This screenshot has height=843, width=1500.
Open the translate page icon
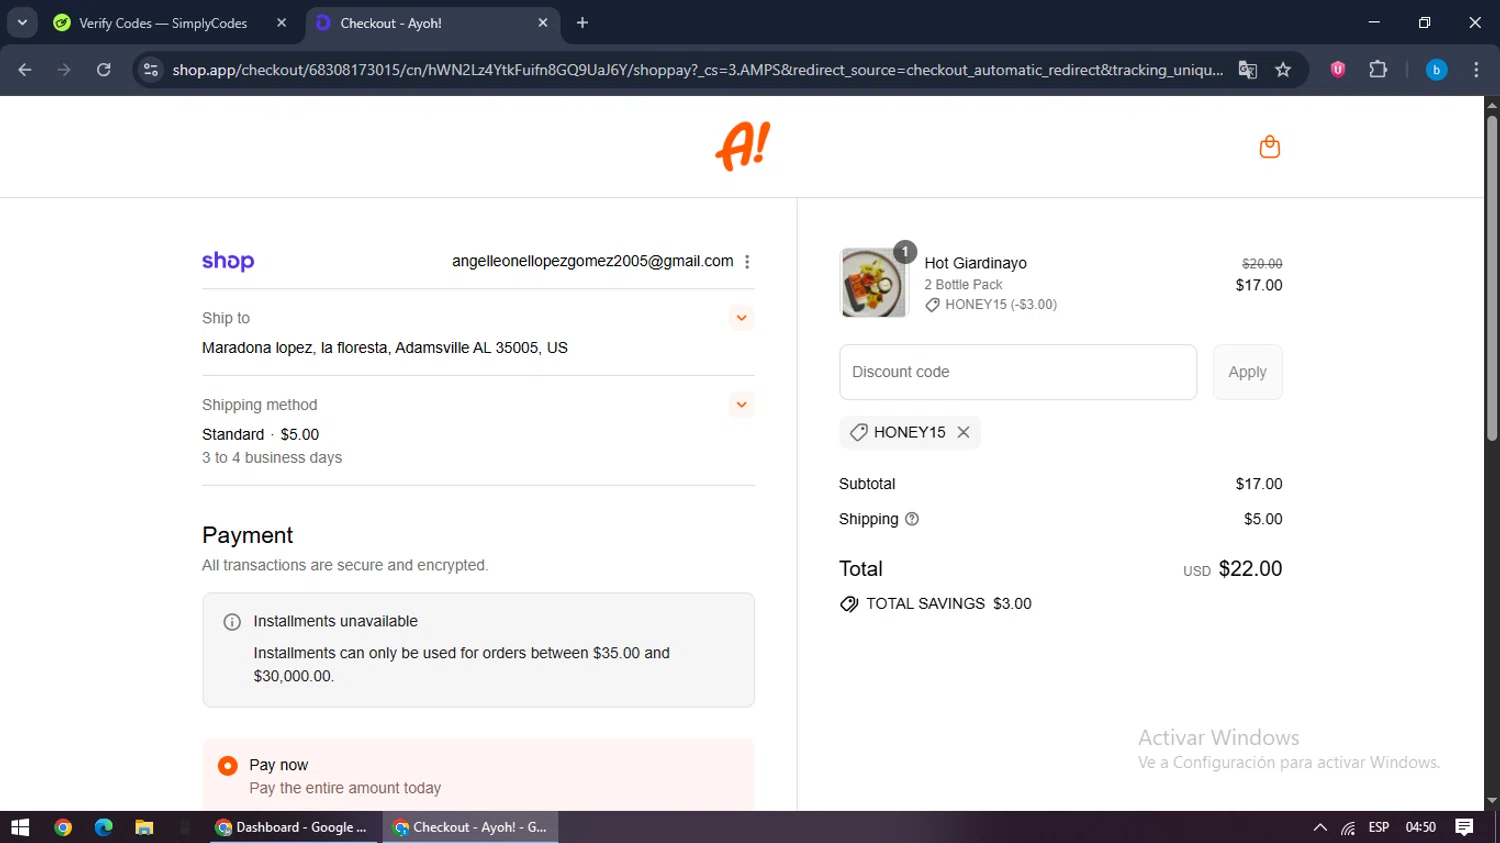[x=1247, y=70]
